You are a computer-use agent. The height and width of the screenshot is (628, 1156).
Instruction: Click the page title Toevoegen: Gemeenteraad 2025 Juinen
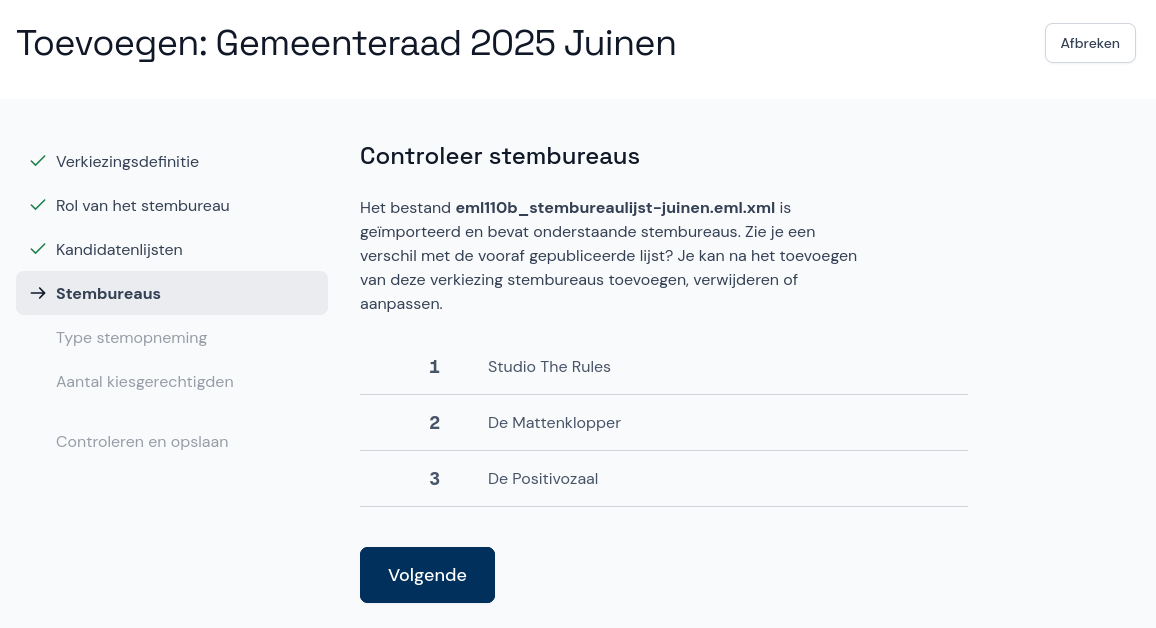point(346,43)
